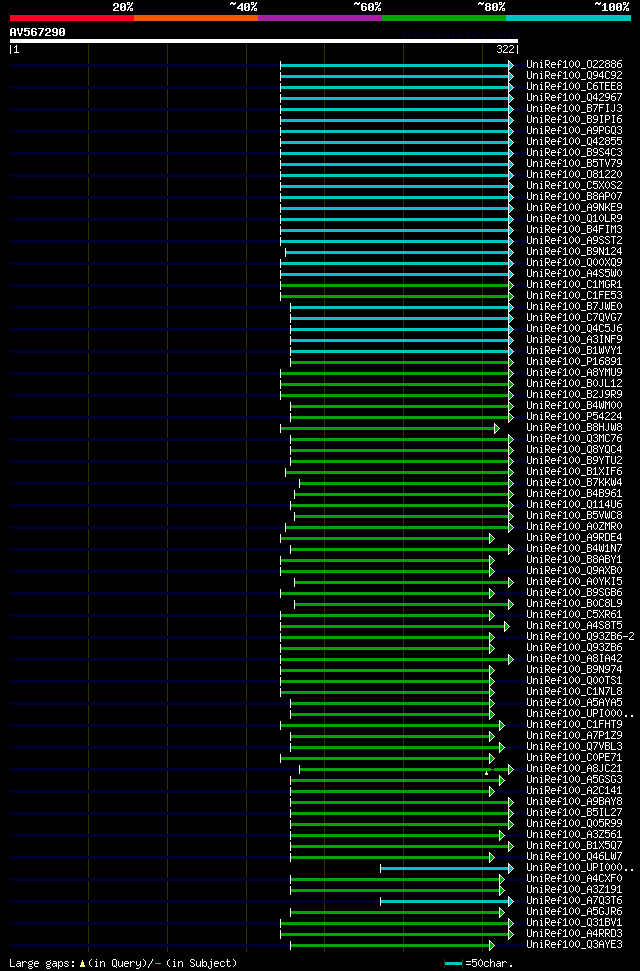Open hit UniRef100_Q94C92
The width and height of the screenshot is (640, 971).
pyautogui.click(x=574, y=76)
